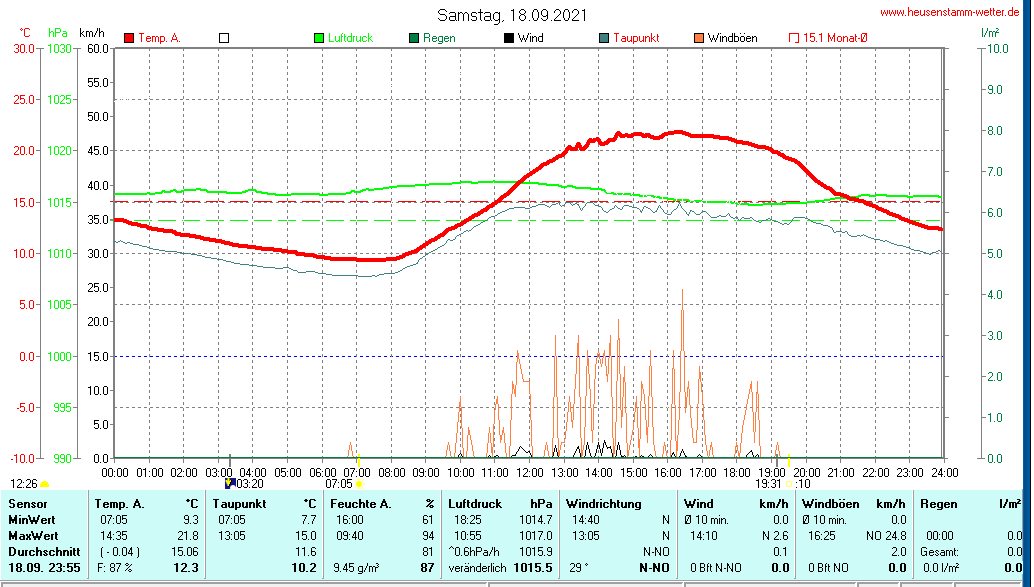This screenshot has height=587, width=1034.
Task: Click the MaxWert row label
Action: coord(33,536)
